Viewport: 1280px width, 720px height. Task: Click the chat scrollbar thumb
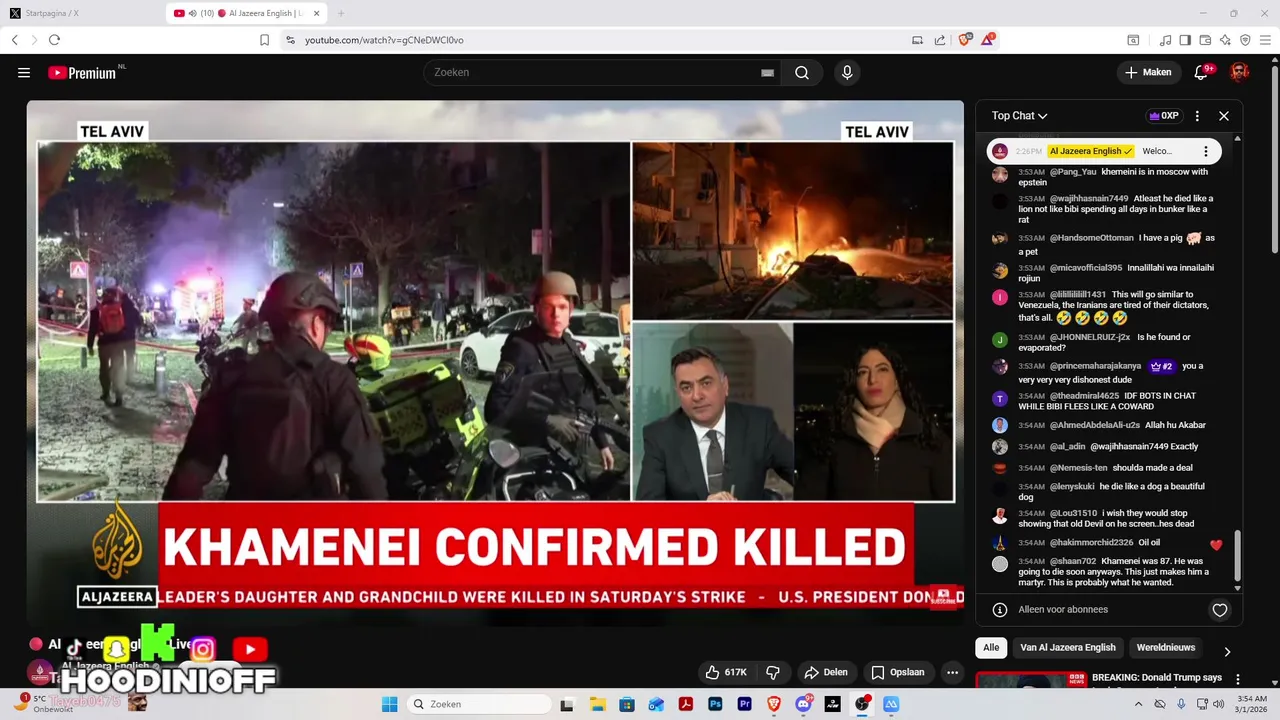[1237, 555]
